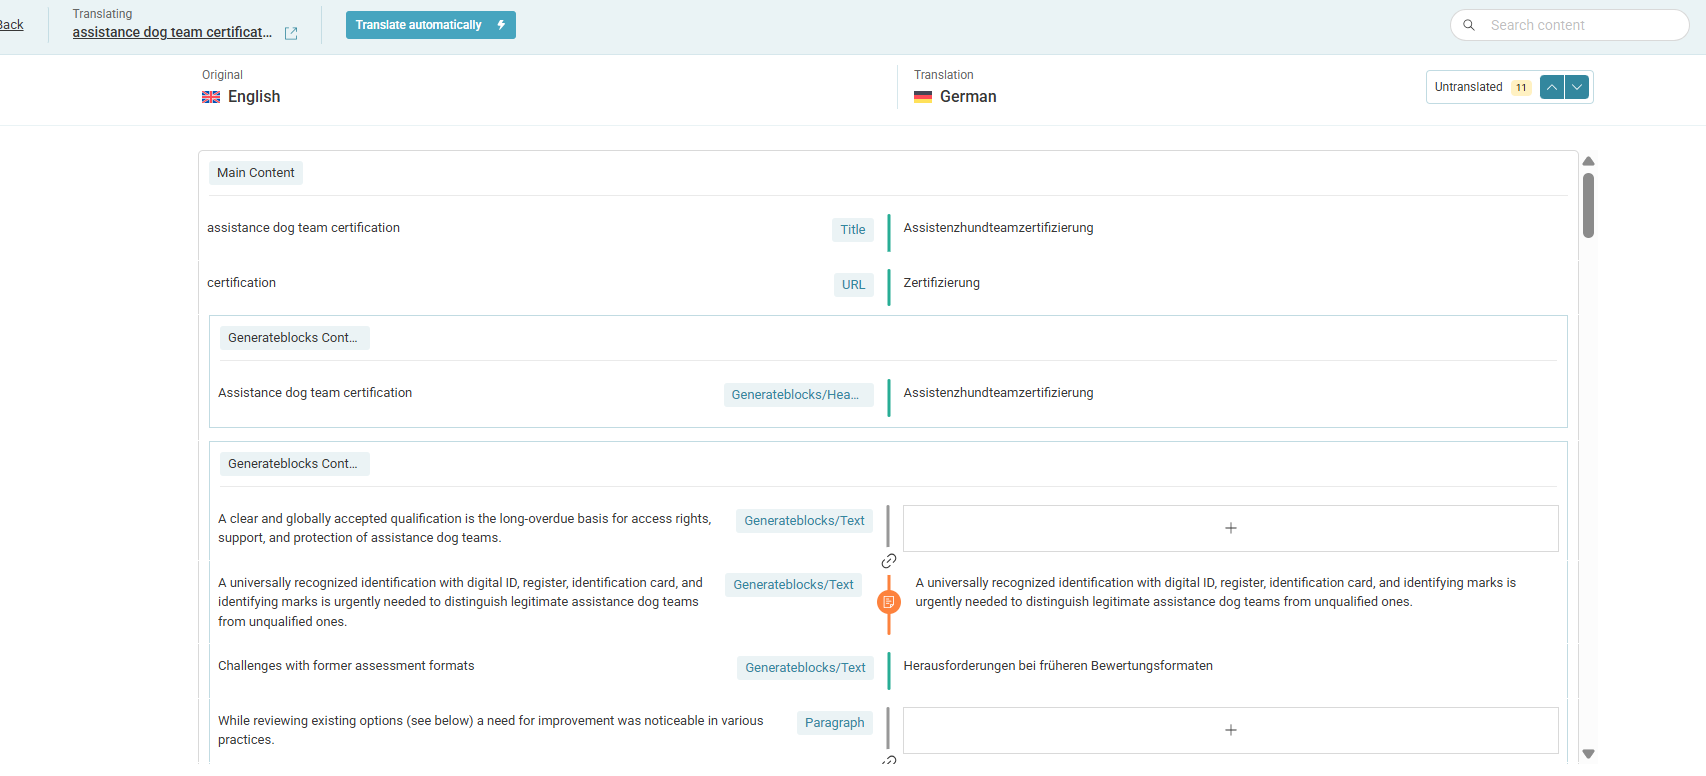Open the page in new tab icon

(x=291, y=33)
